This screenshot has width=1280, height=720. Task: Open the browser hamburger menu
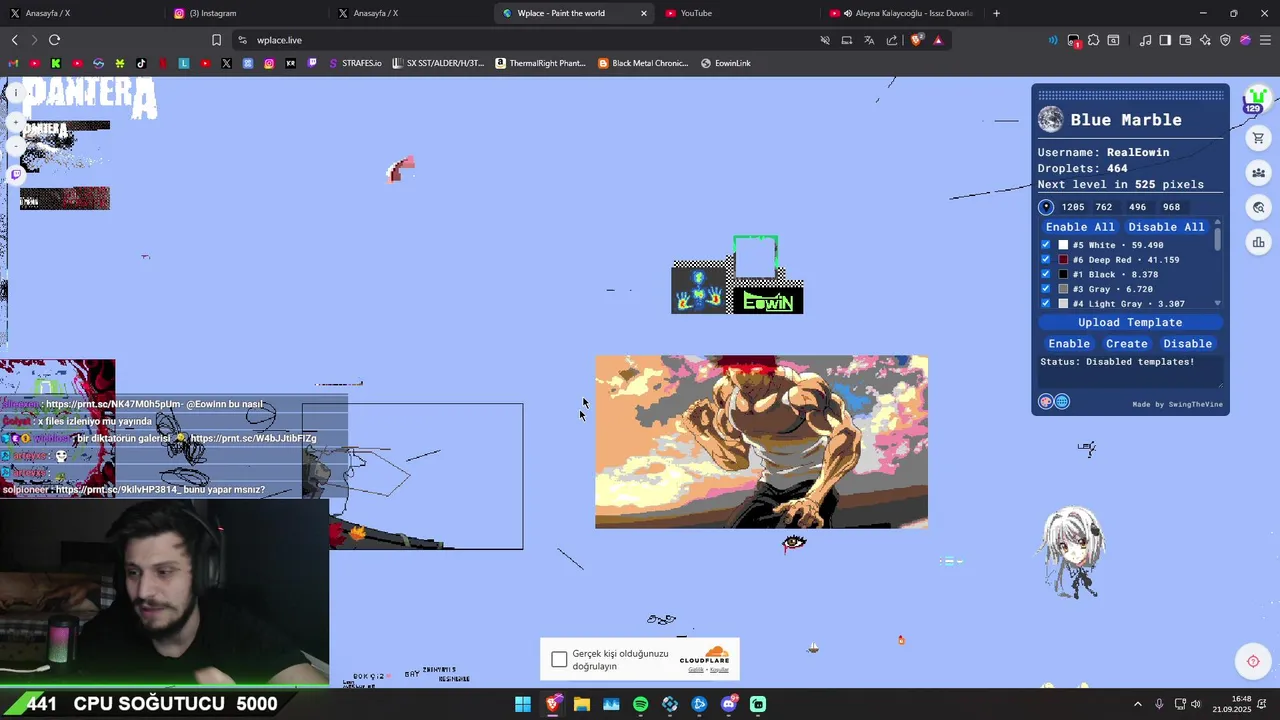coord(1265,40)
